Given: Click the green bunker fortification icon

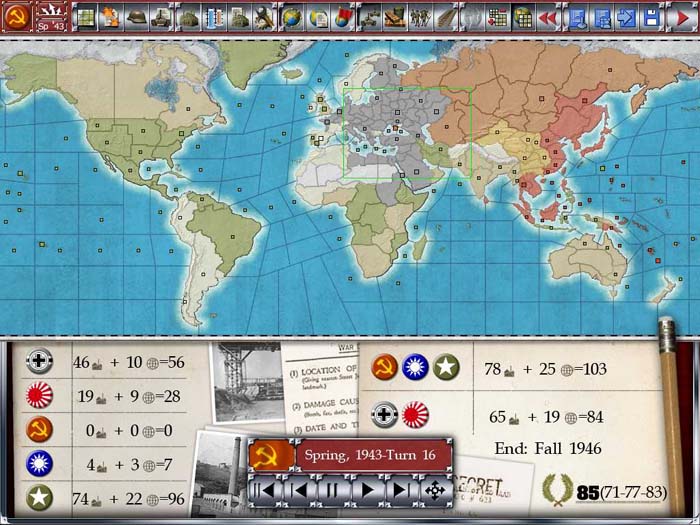Looking at the screenshot, I should (189, 18).
